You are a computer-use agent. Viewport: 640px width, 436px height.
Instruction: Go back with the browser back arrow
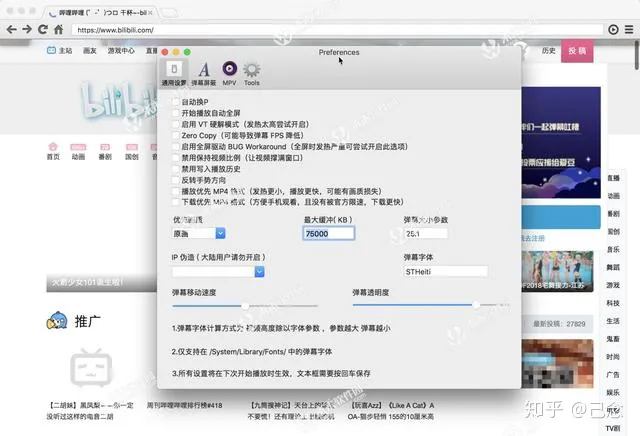tap(12, 29)
